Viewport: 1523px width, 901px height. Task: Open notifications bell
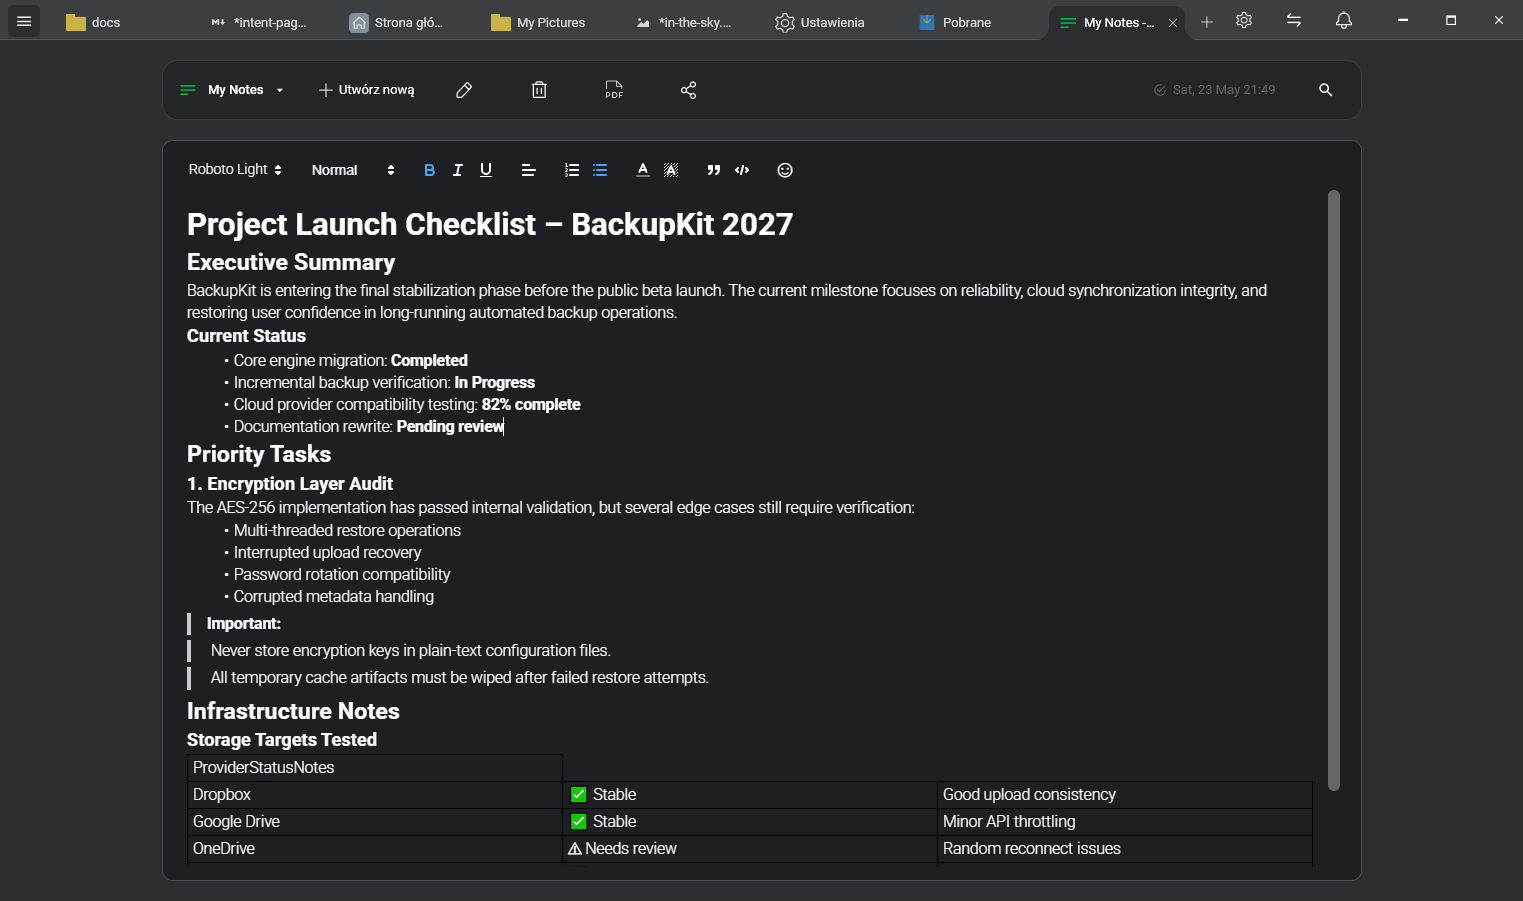(x=1344, y=20)
